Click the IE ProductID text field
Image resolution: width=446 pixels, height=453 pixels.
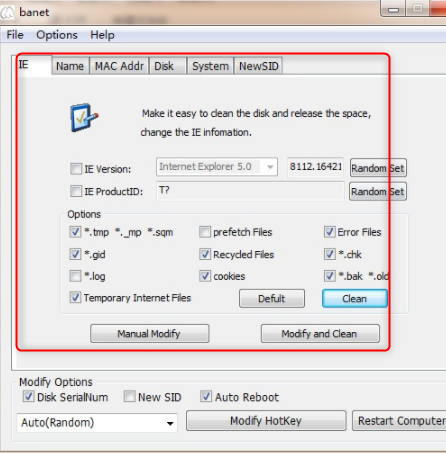[250, 191]
